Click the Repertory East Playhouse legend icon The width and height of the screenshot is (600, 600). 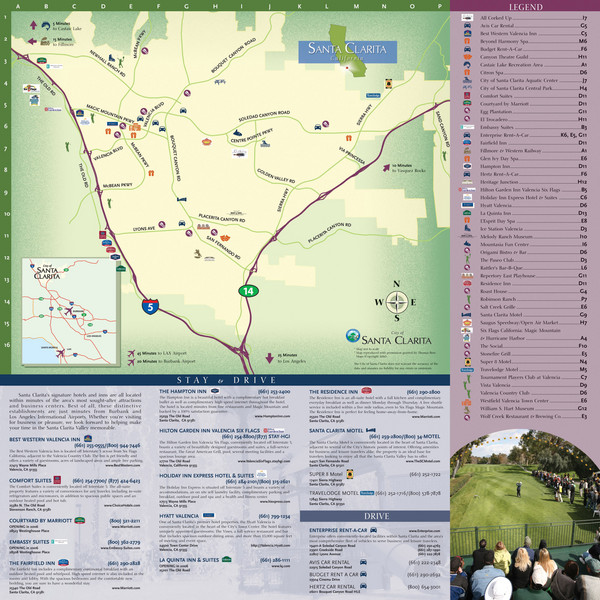467,275
